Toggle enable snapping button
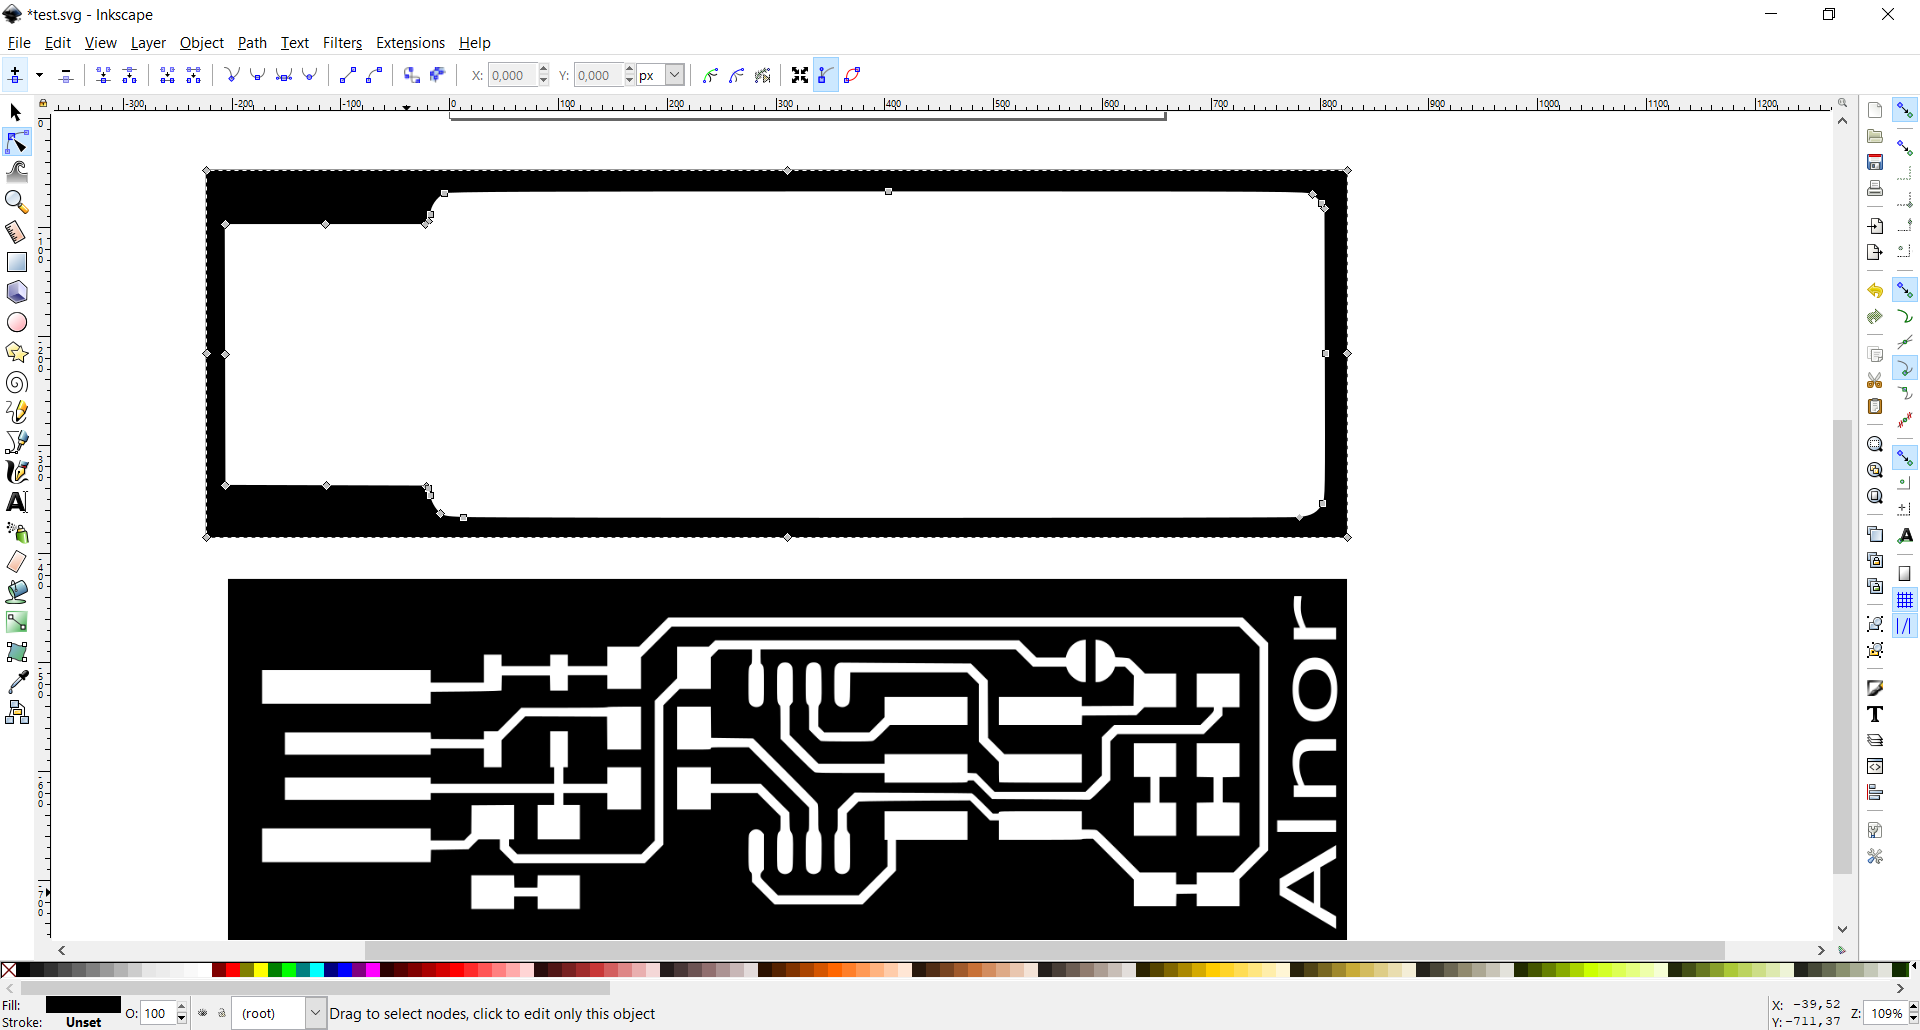Screen dimensions: 1920x1030 [1905, 110]
